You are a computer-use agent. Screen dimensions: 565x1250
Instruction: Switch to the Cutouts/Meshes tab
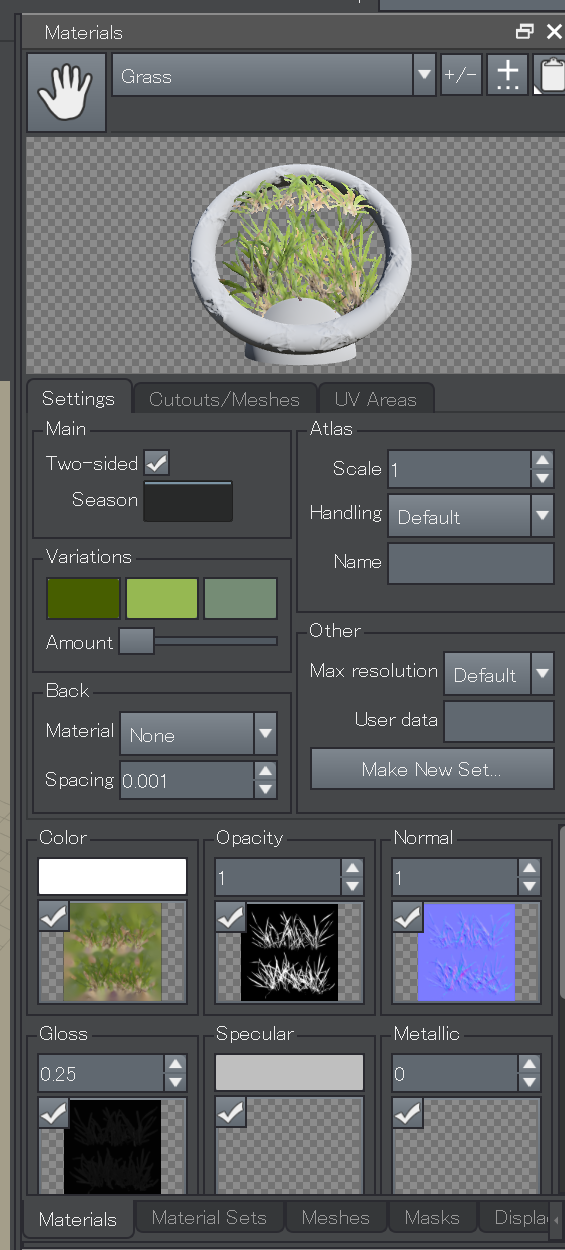[x=225, y=399]
